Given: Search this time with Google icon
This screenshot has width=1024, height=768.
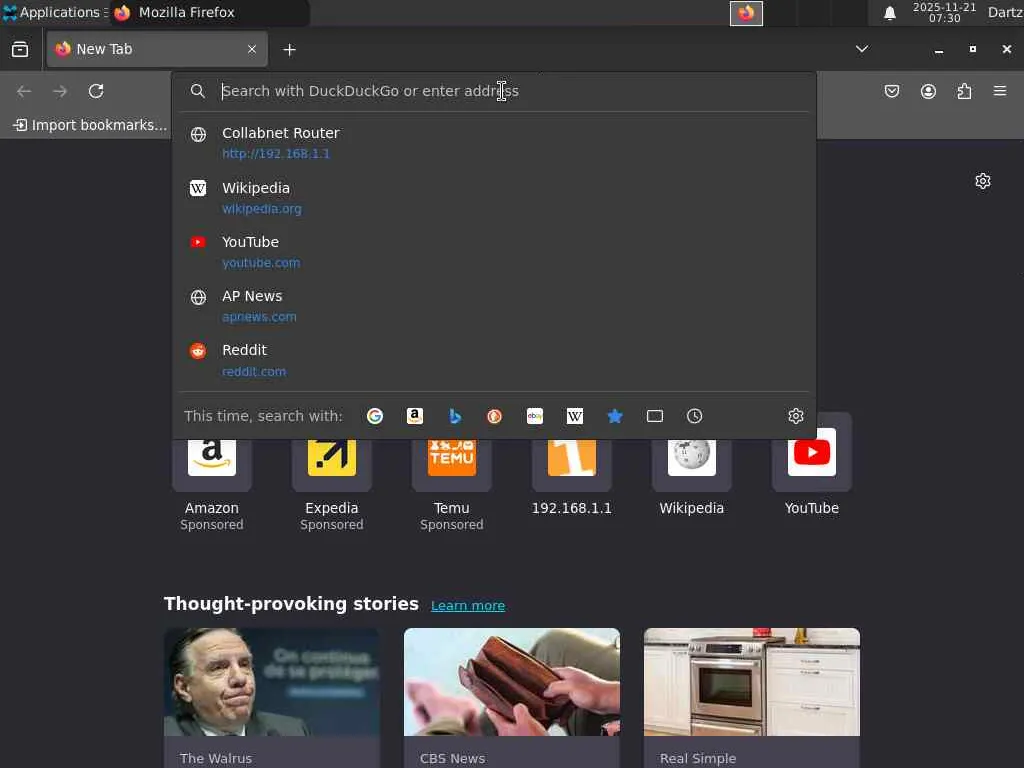Looking at the screenshot, I should tap(375, 416).
